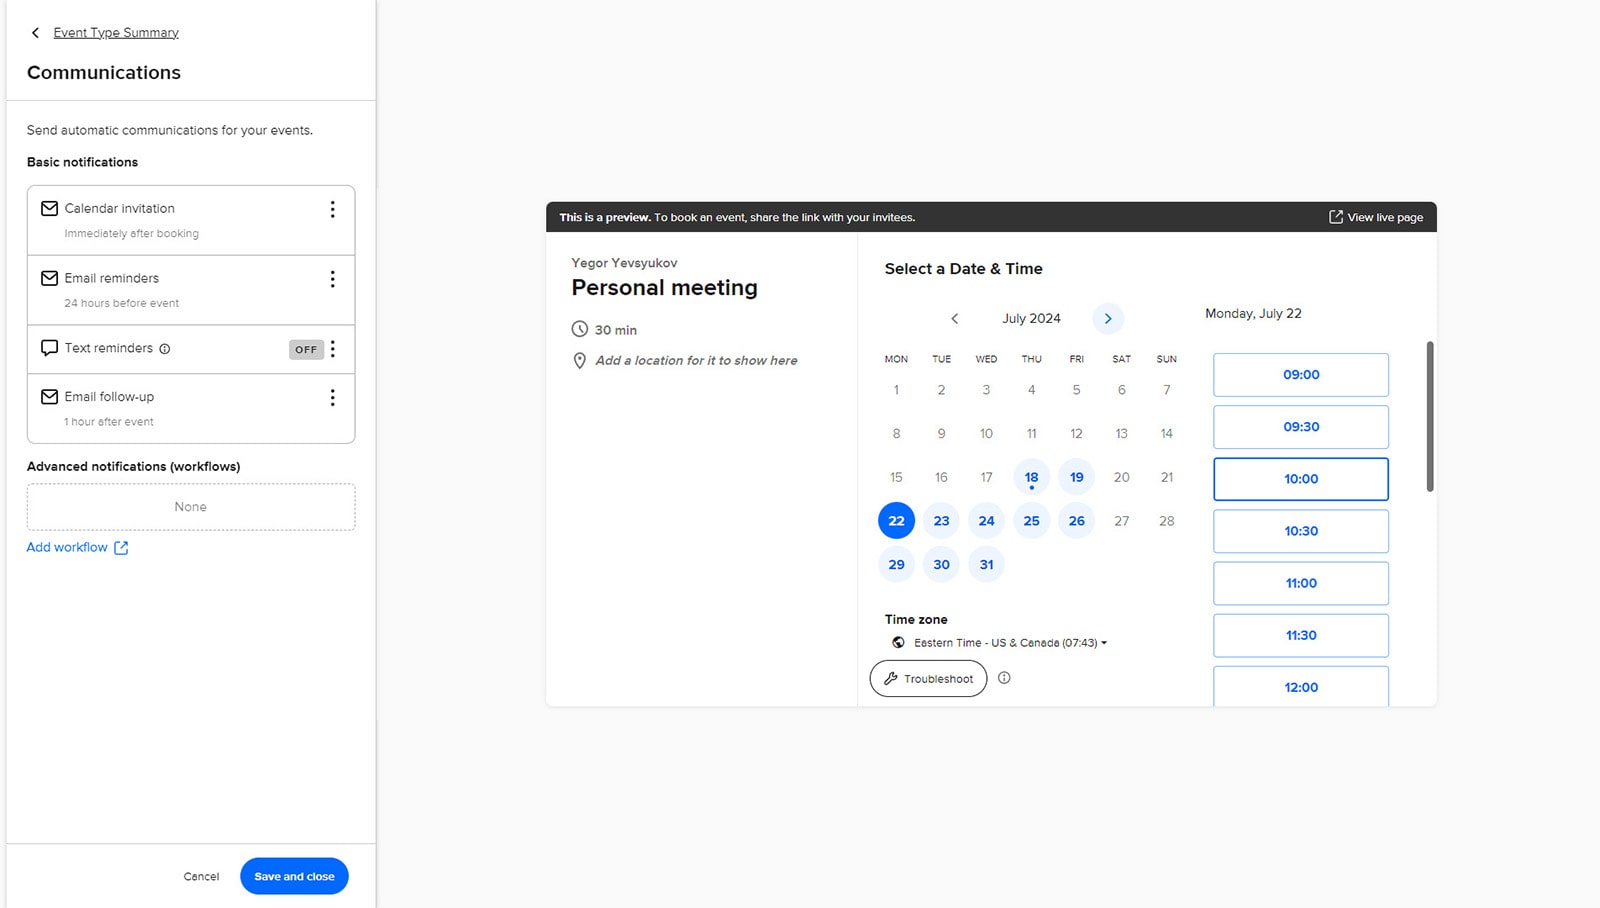Choose the 11:00 time slot

tap(1301, 583)
